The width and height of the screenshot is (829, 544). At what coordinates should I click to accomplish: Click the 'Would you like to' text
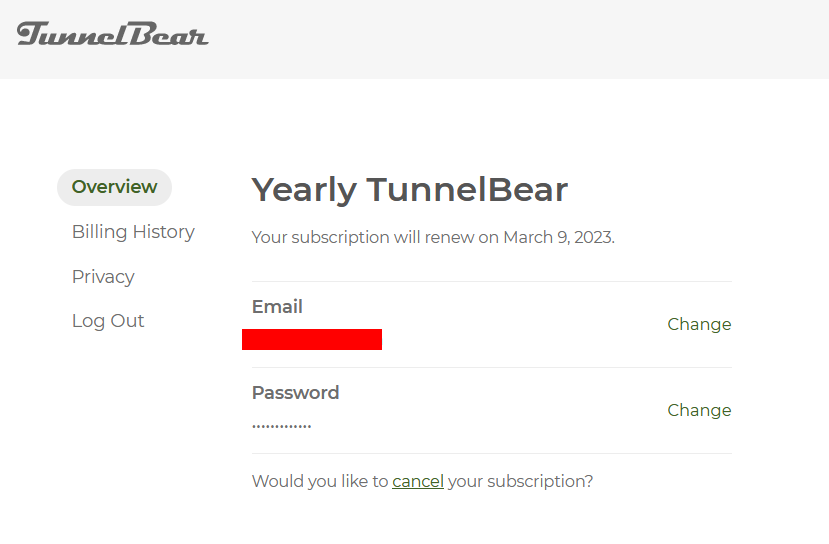pos(320,481)
